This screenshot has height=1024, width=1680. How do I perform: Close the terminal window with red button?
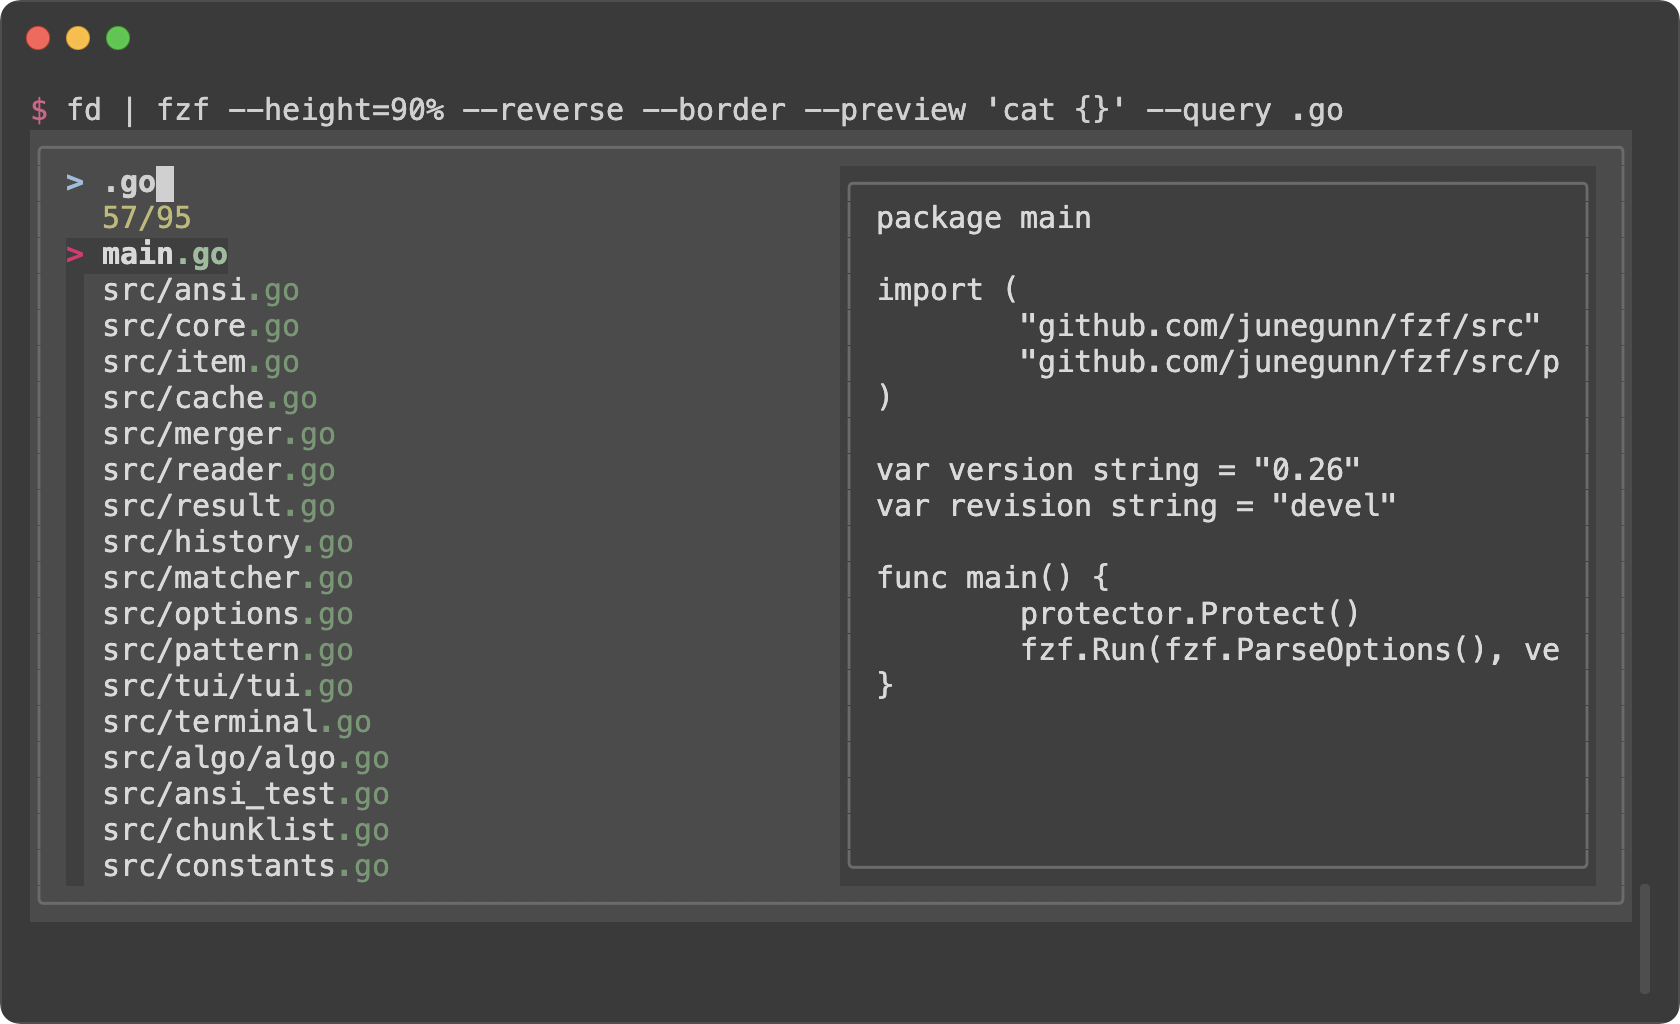(x=38, y=38)
